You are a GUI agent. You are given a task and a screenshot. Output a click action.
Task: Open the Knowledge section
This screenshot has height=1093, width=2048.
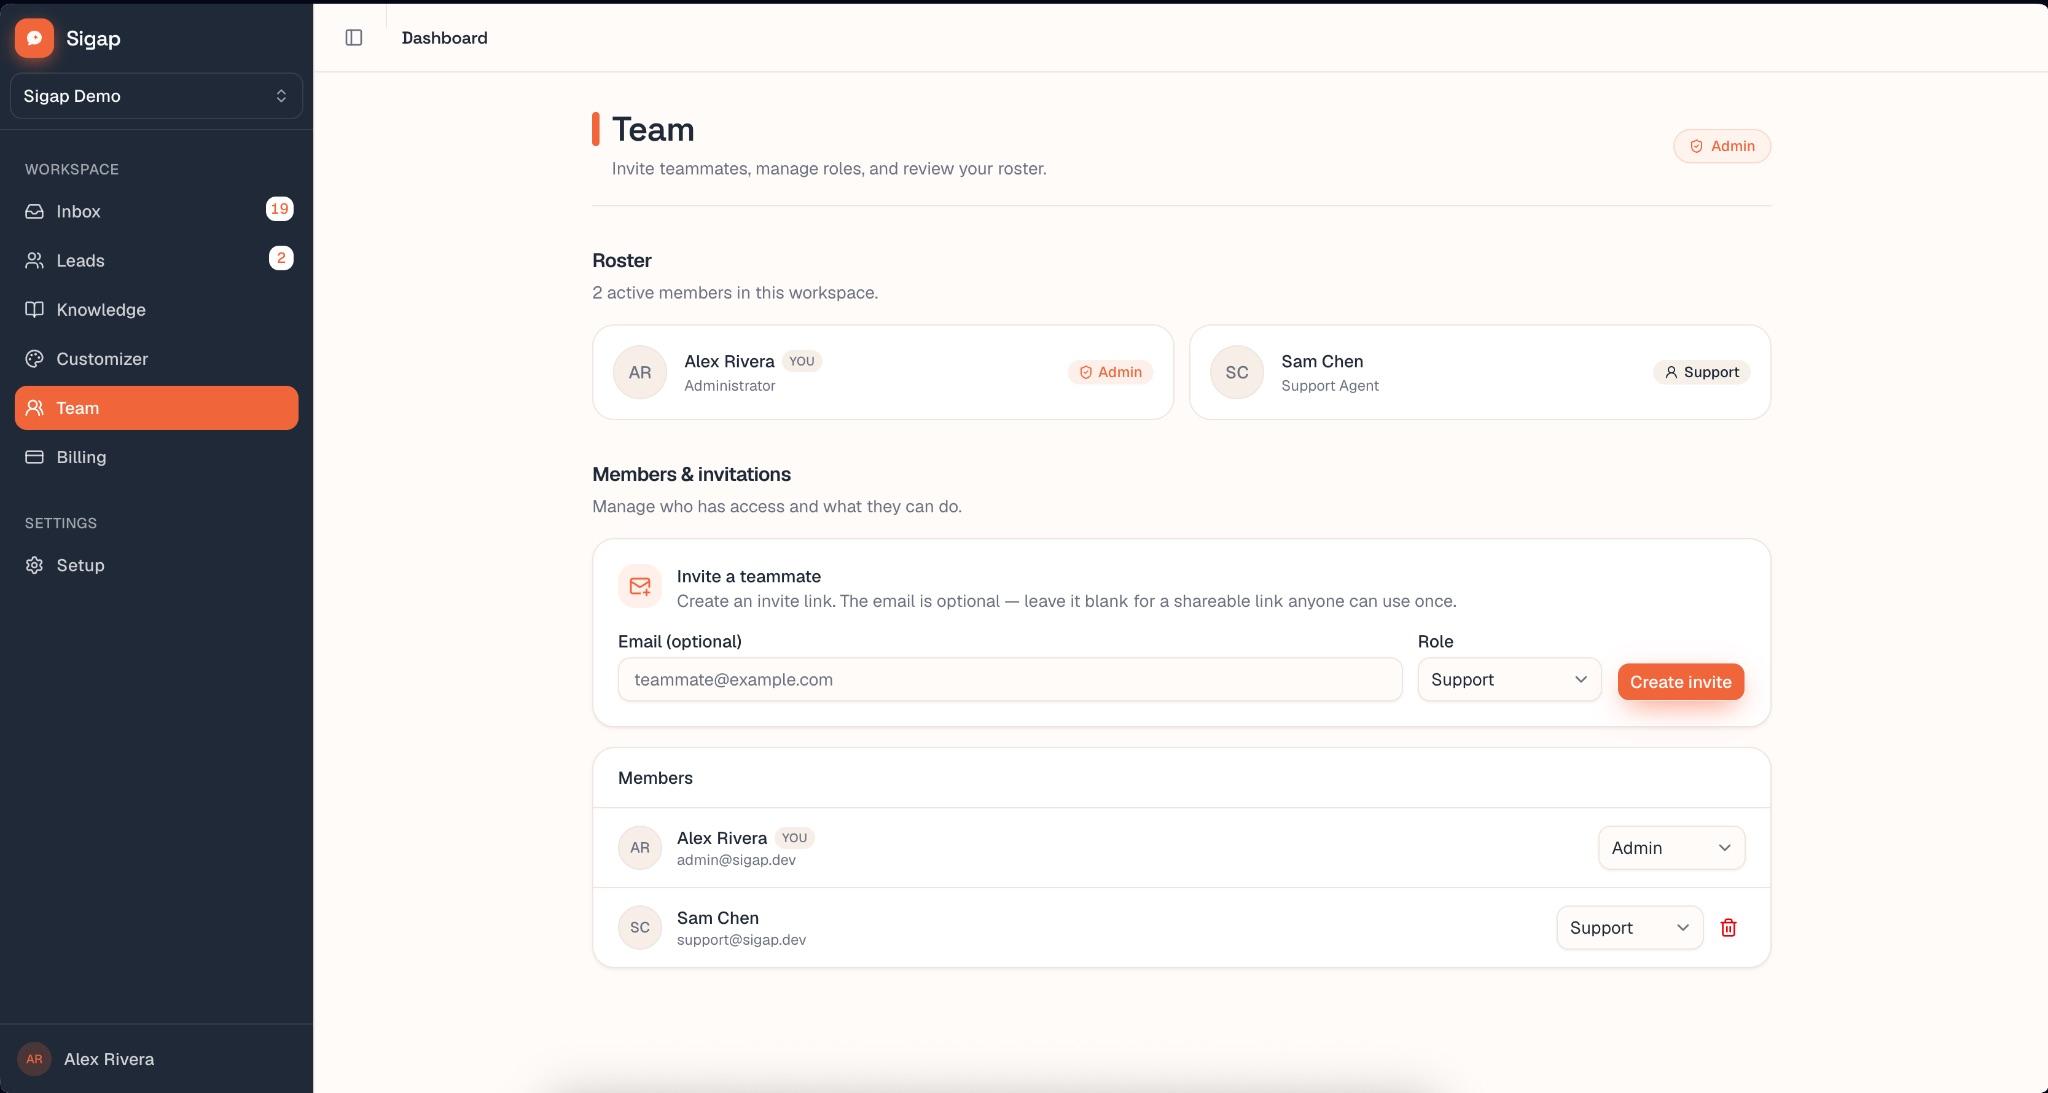[x=156, y=309]
